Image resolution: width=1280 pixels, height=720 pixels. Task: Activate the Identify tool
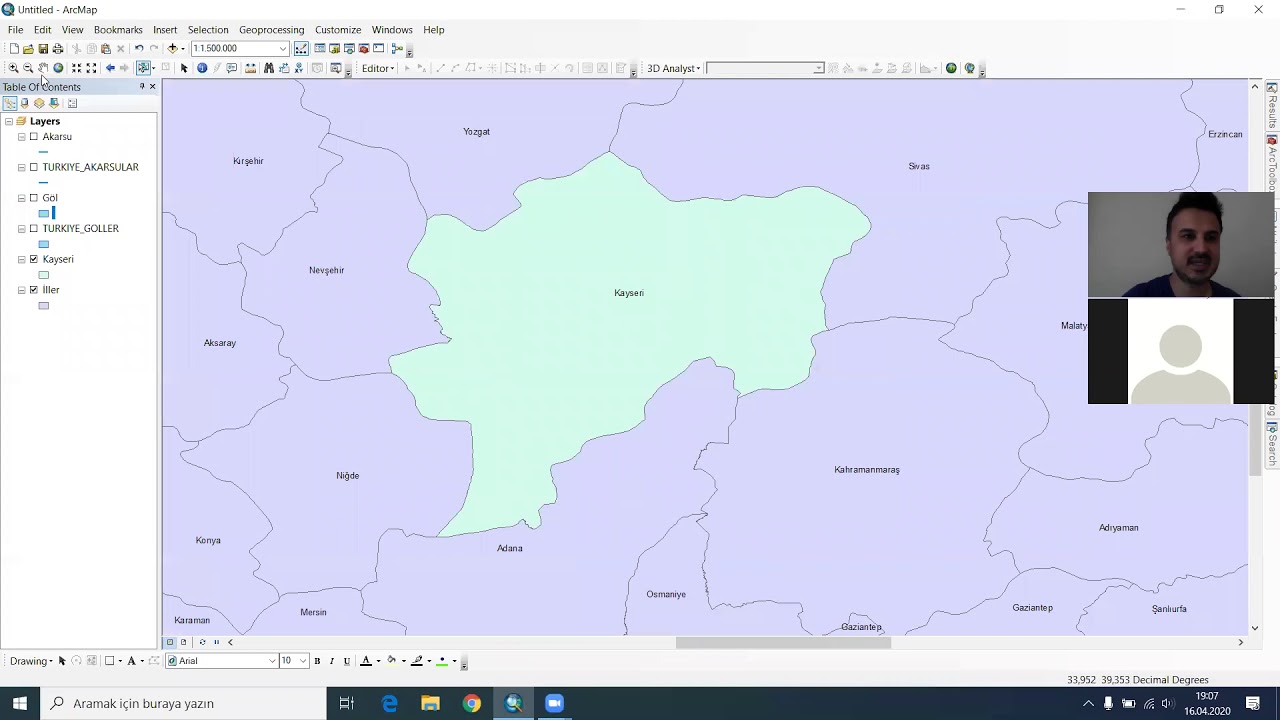[x=202, y=68]
